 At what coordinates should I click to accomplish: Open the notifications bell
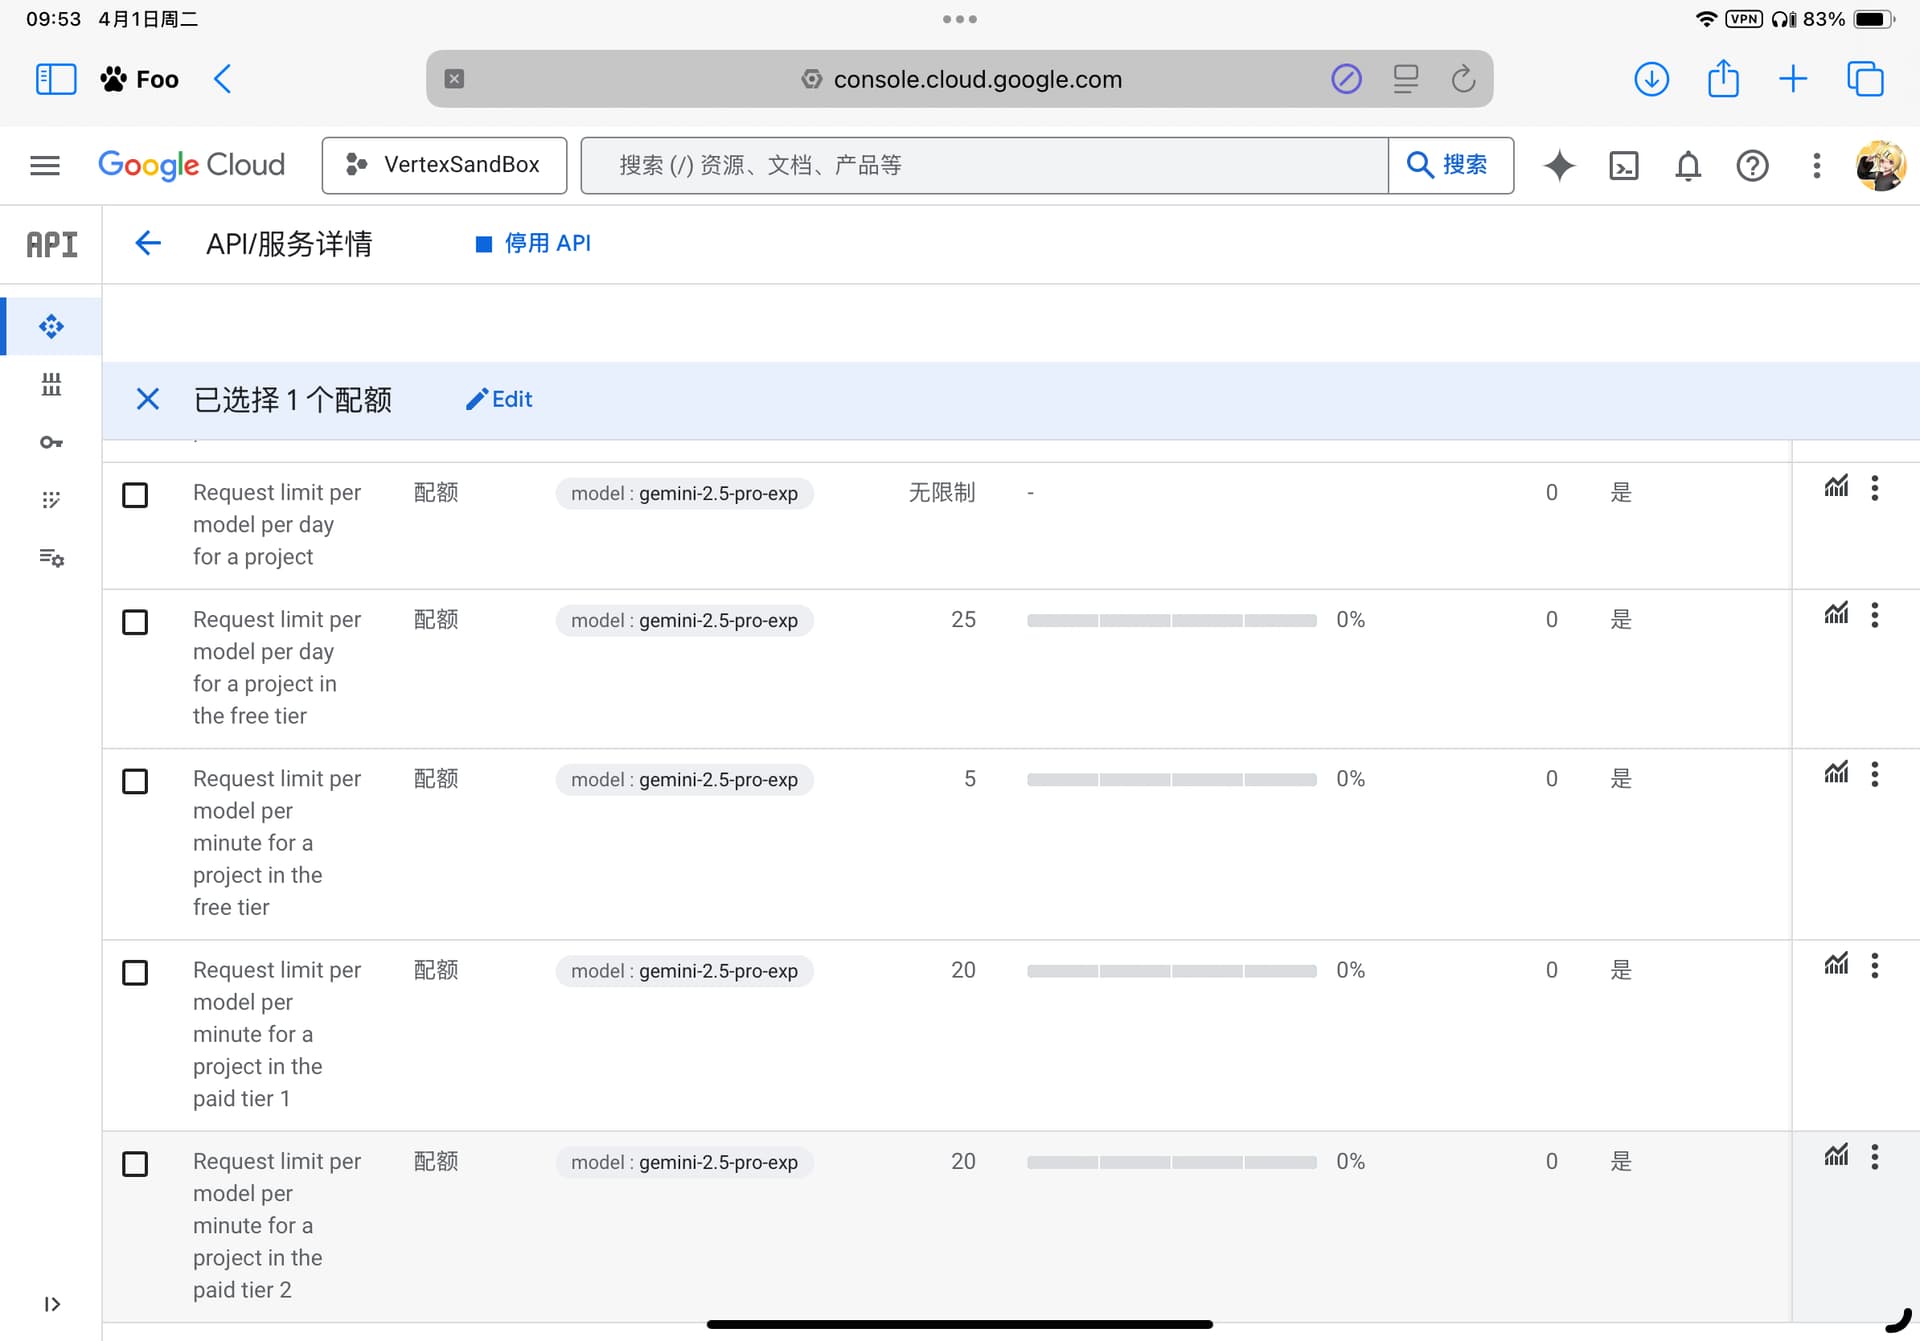point(1688,165)
